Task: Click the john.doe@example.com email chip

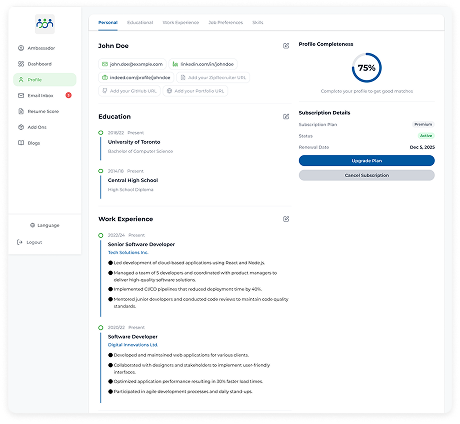Action: pos(132,64)
